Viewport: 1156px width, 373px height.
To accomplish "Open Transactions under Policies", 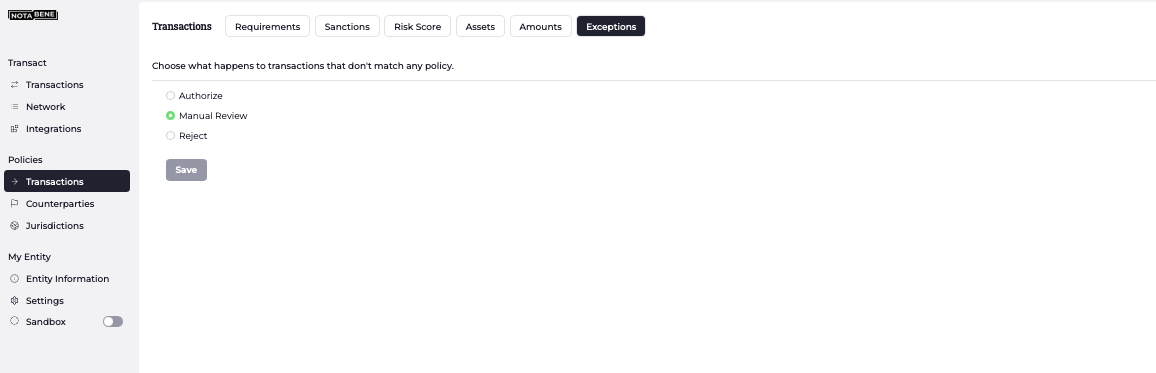I will click(x=67, y=181).
